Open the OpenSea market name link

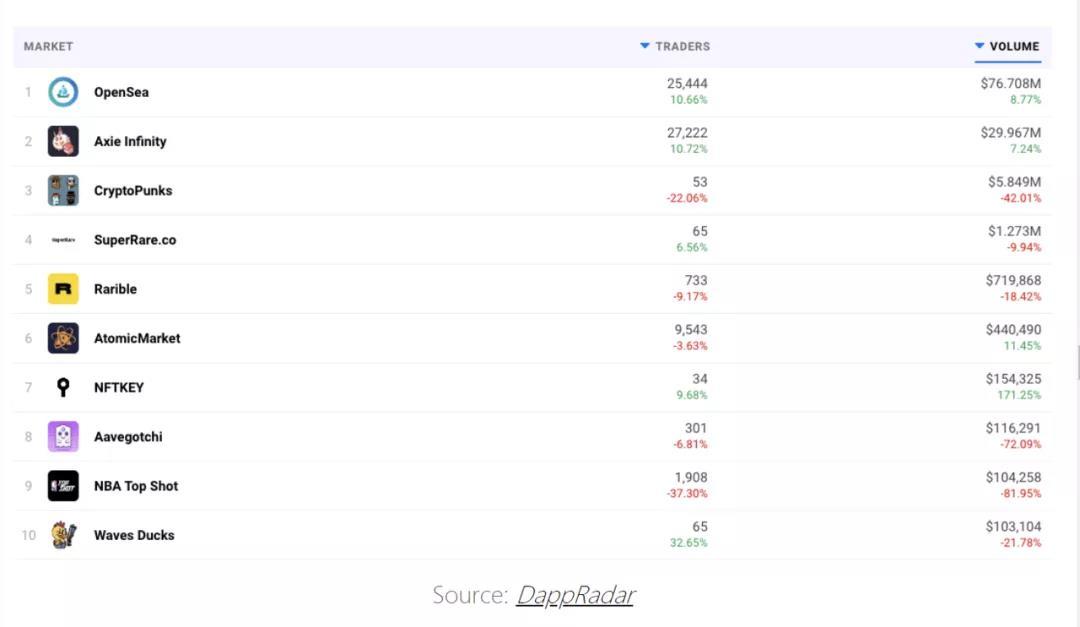click(121, 92)
